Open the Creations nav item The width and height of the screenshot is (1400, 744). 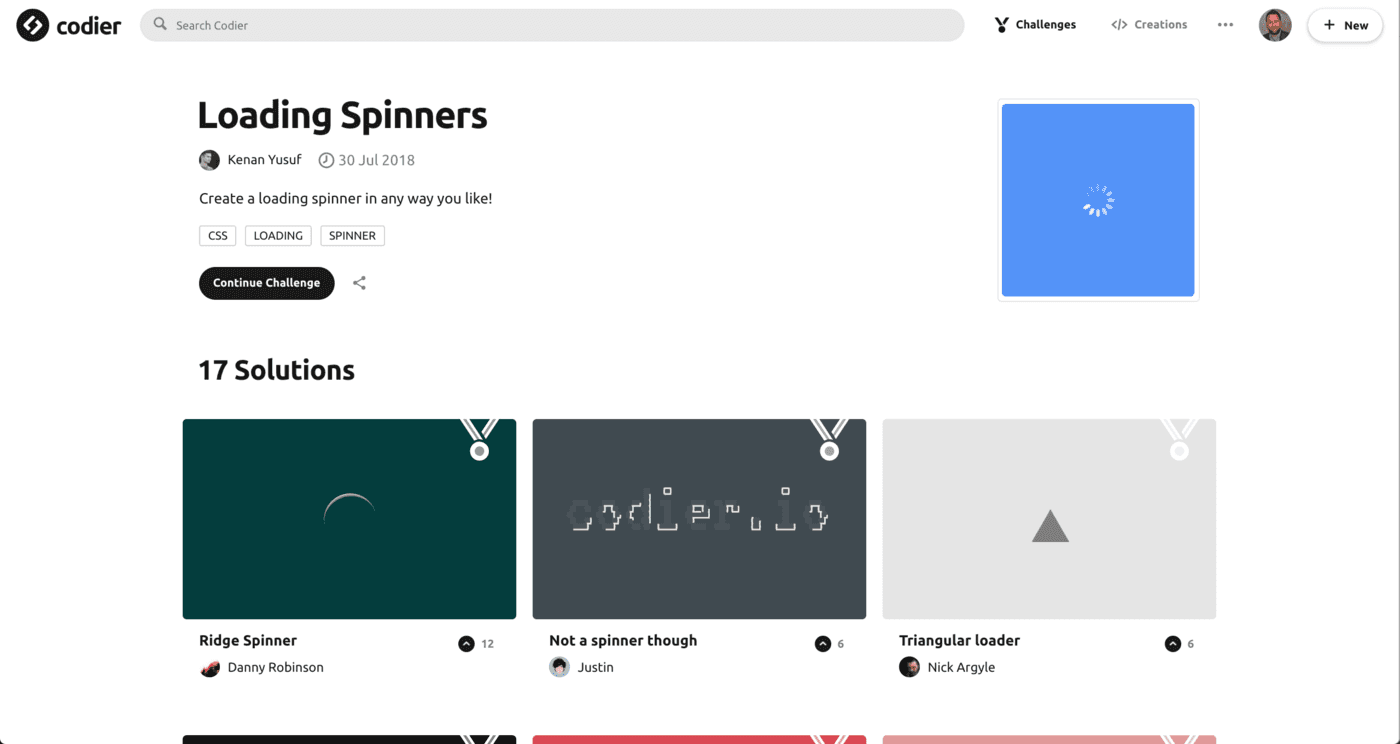point(1149,25)
